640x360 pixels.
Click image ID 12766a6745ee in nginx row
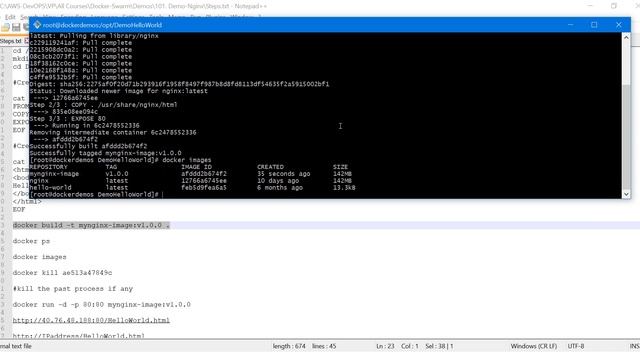pyautogui.click(x=204, y=181)
